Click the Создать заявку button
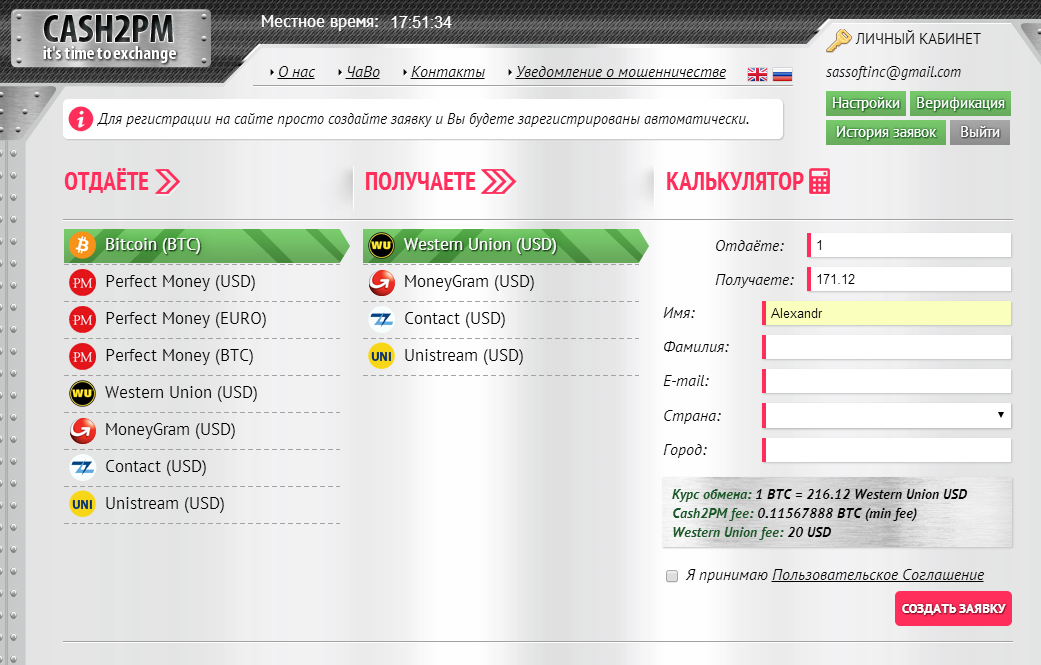1041x665 pixels. [953, 609]
